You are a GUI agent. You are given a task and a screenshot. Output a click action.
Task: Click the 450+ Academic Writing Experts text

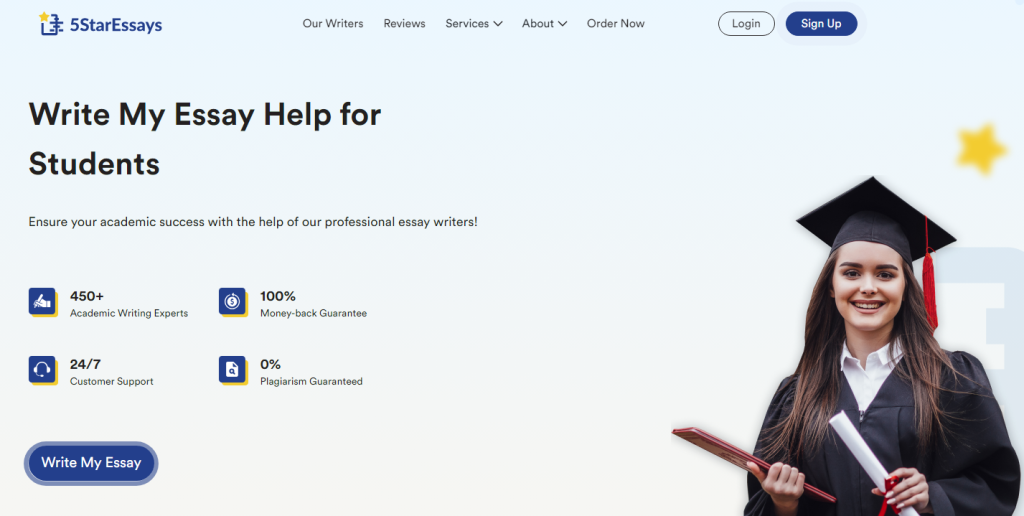129,304
